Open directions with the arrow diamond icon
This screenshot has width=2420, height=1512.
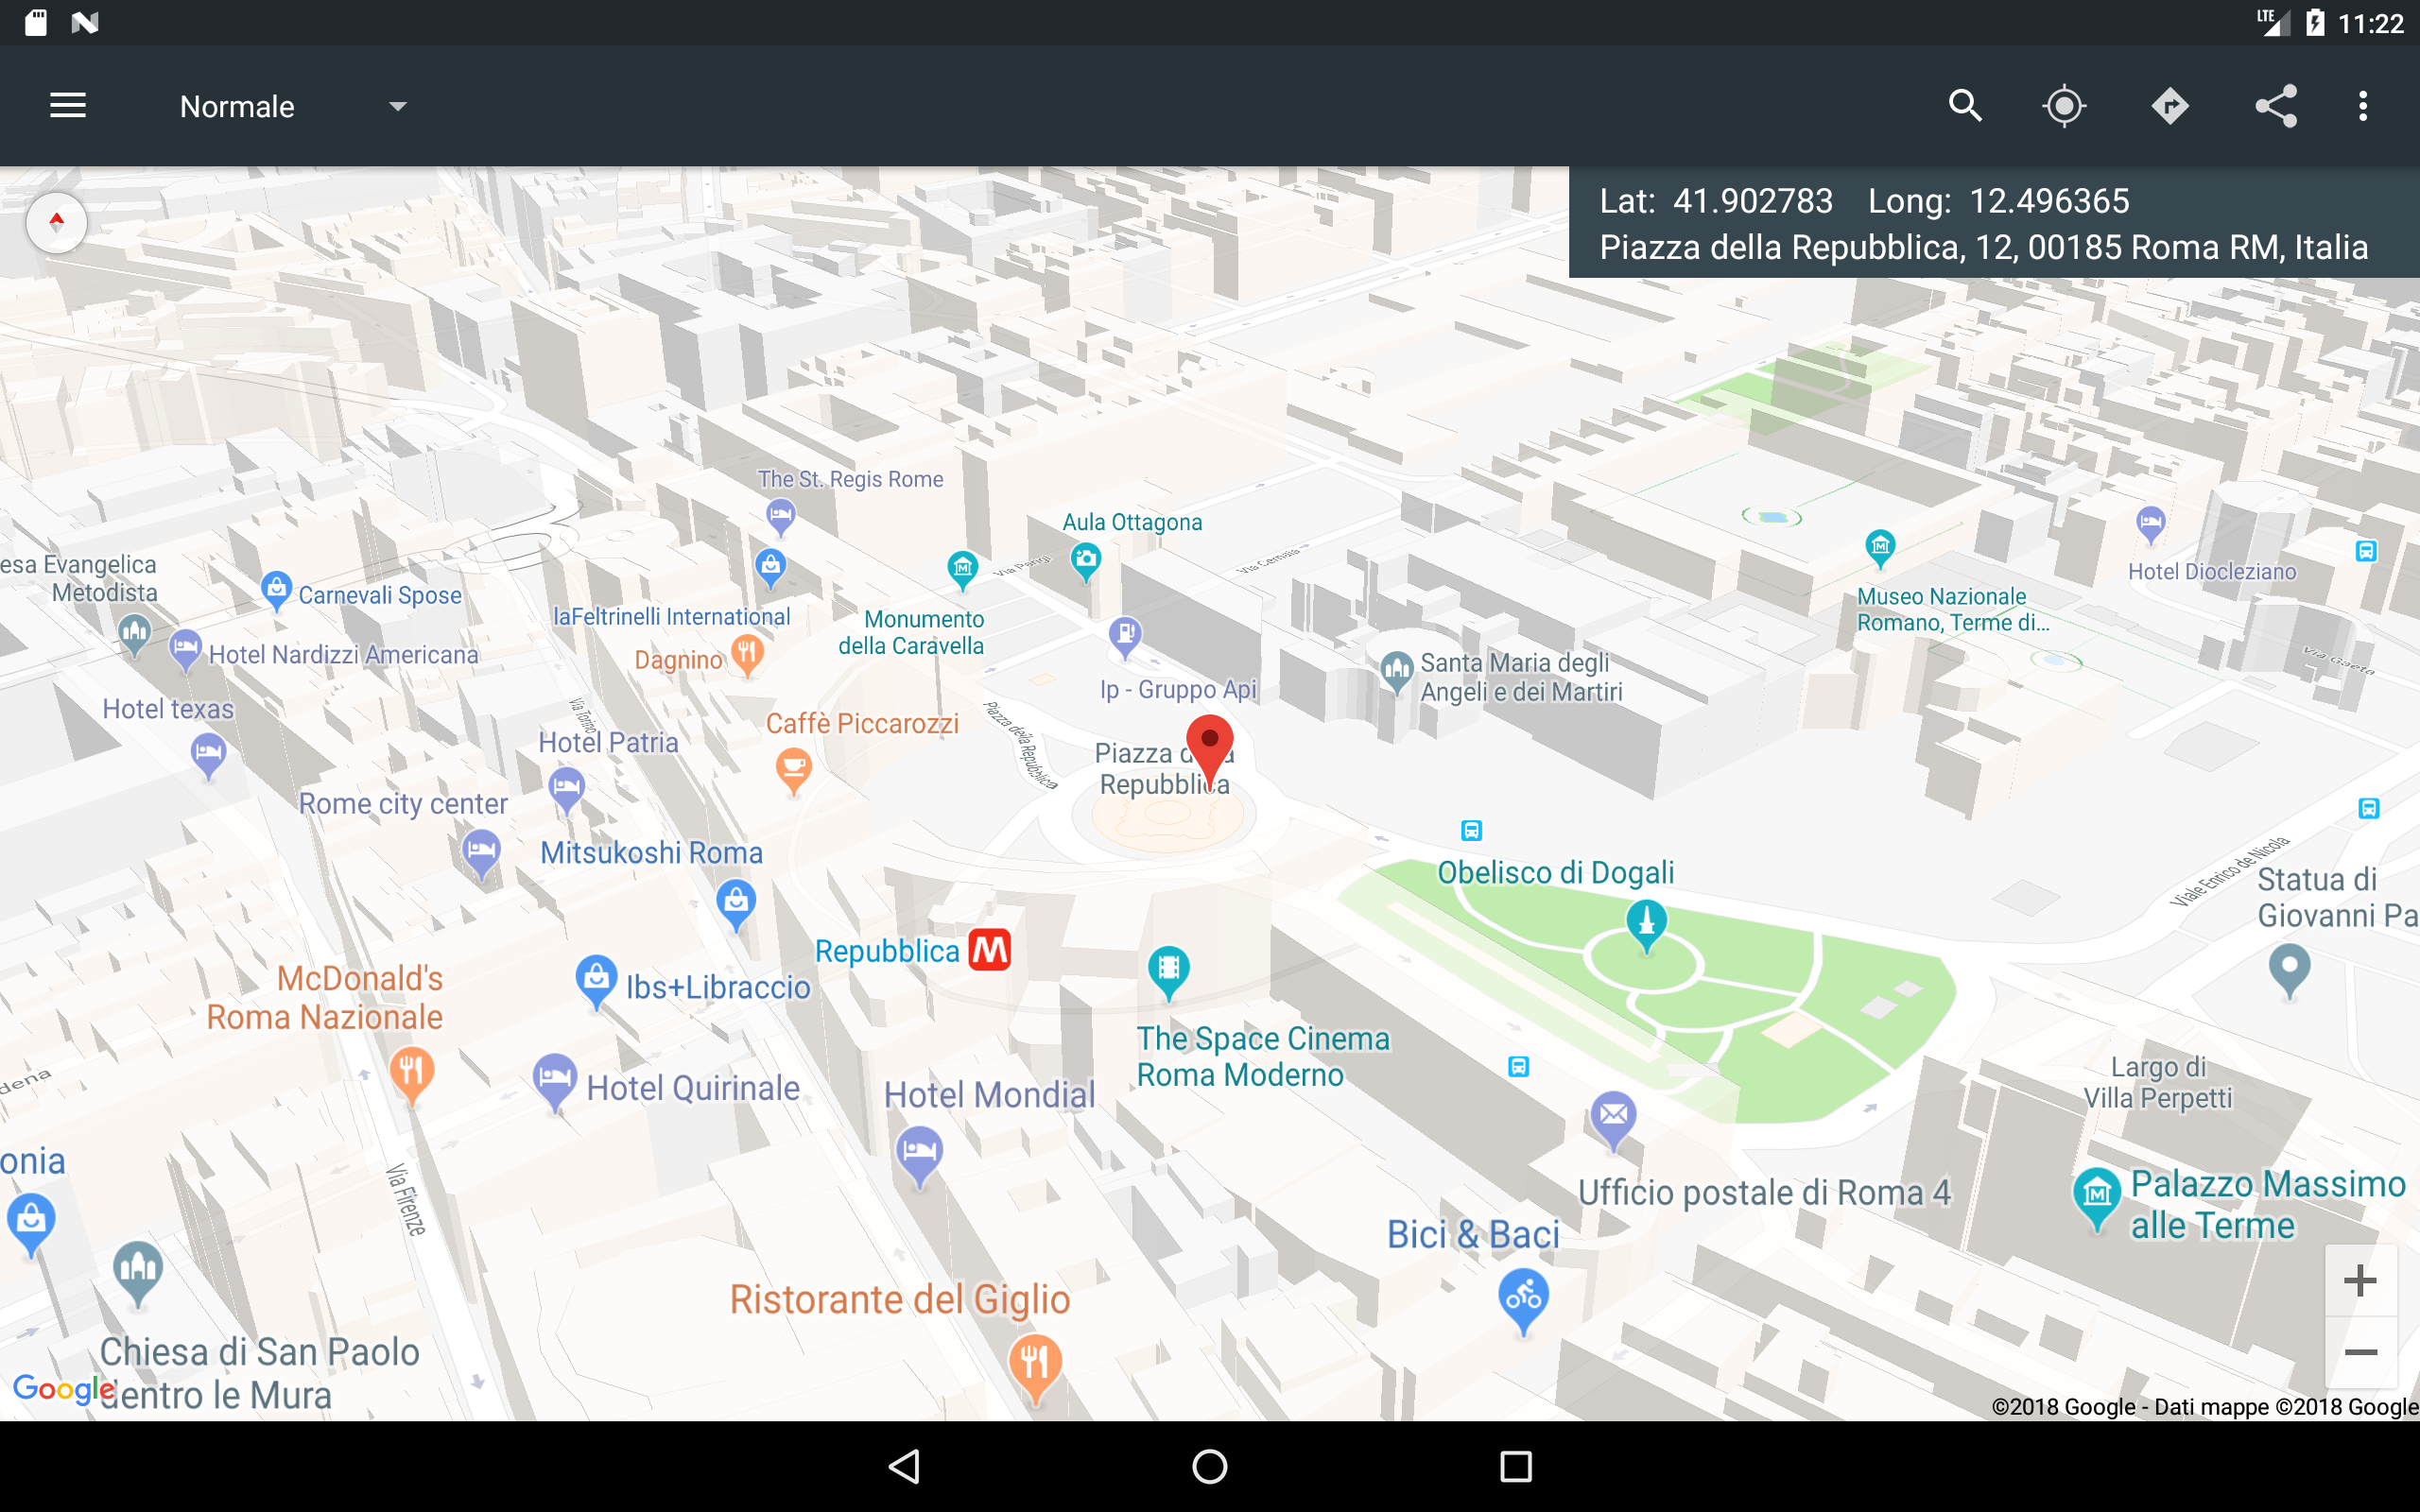click(x=2170, y=106)
